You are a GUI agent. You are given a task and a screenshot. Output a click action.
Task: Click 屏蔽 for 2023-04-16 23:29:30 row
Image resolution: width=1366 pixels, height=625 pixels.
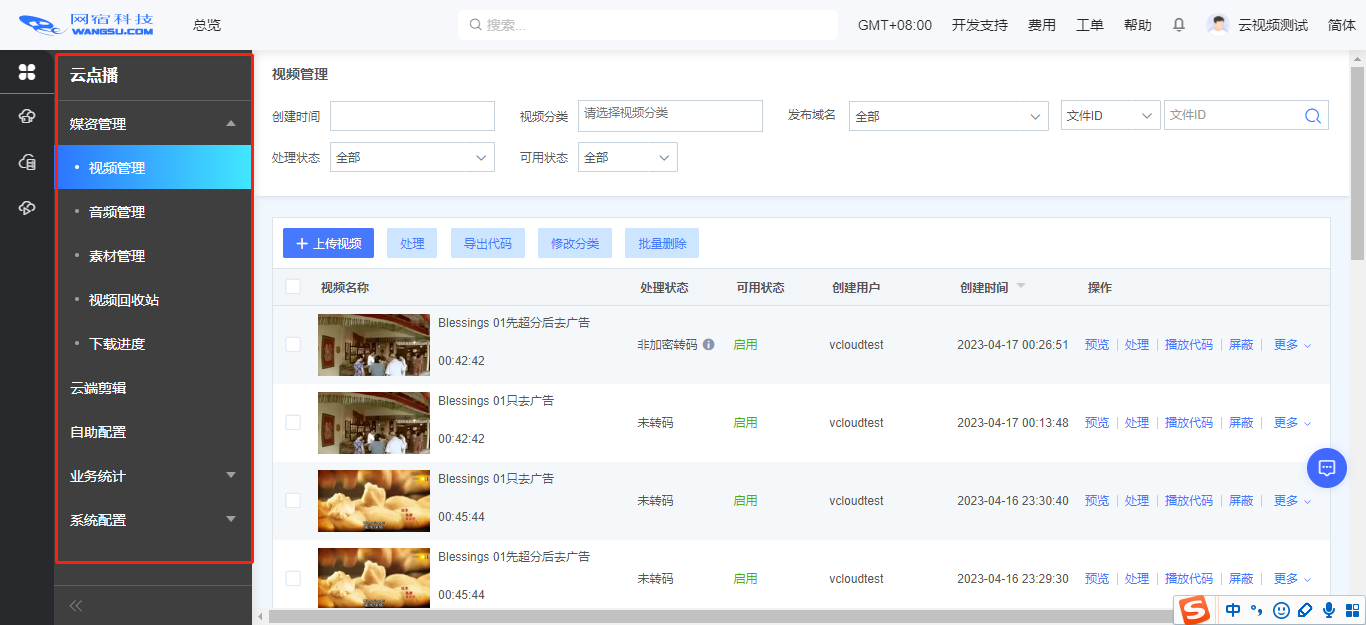(1241, 579)
